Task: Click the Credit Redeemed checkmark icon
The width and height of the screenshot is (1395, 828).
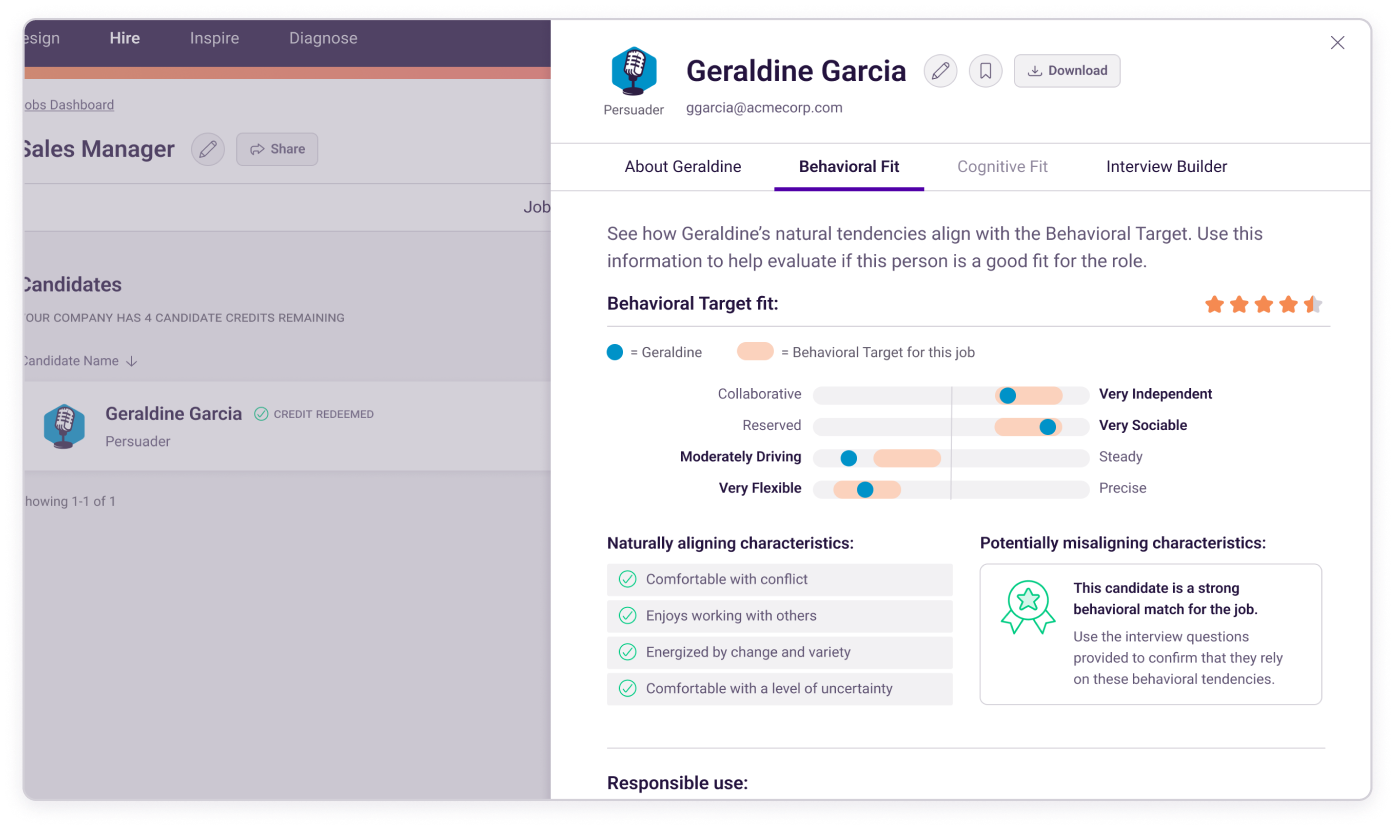Action: coord(261,414)
